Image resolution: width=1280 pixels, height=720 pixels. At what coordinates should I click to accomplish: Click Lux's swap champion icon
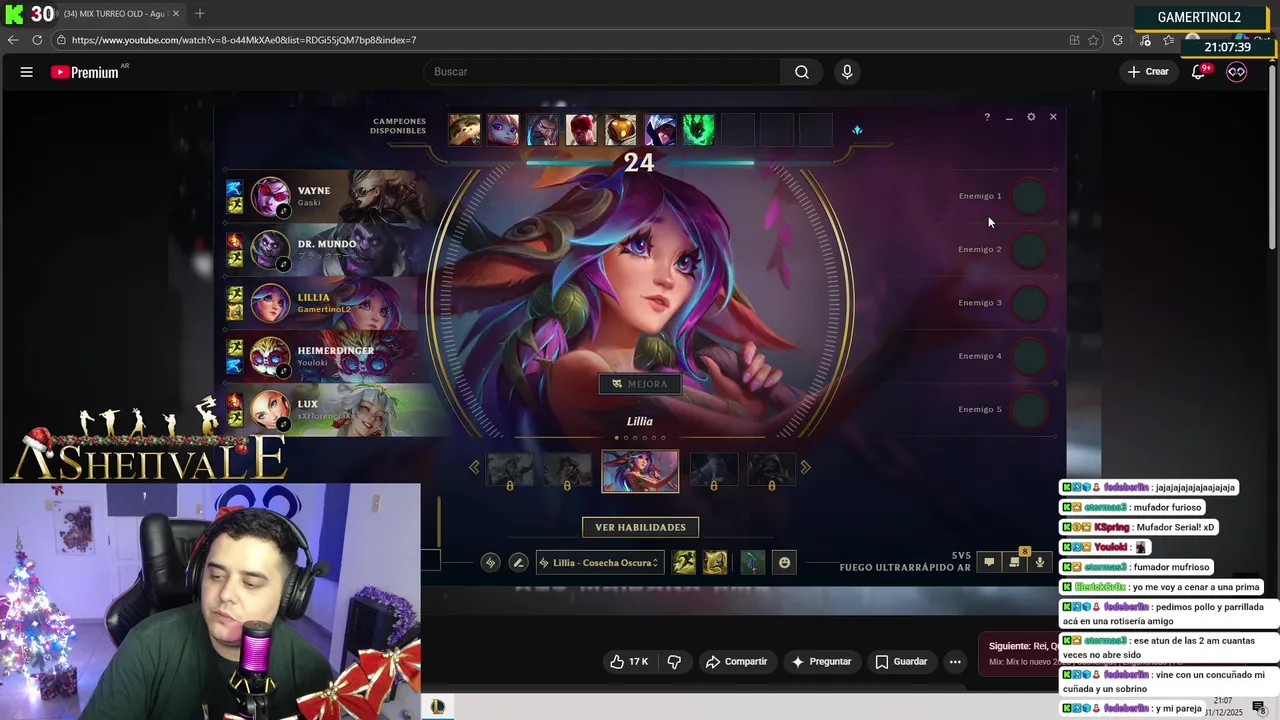284,424
